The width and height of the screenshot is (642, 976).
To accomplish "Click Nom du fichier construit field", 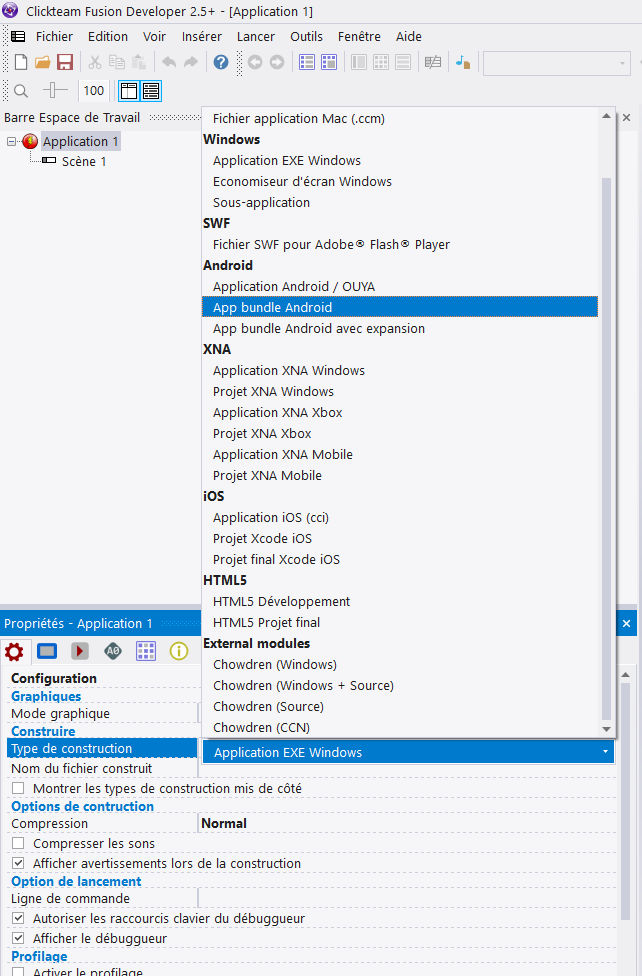I will [x=408, y=769].
